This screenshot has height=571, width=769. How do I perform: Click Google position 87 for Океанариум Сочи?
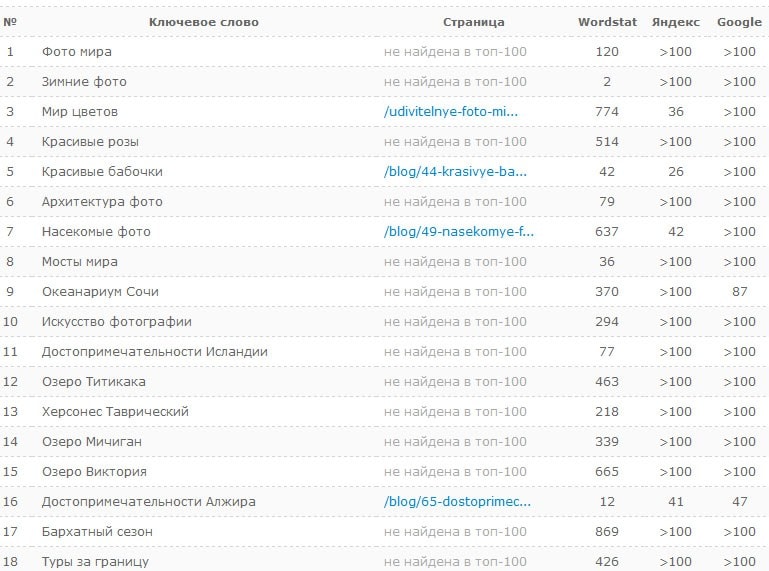739,292
